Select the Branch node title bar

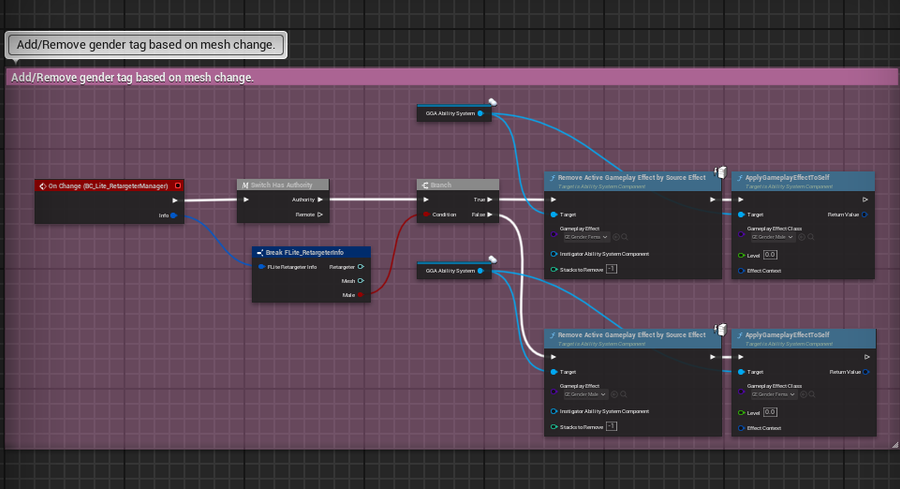[x=457, y=185]
